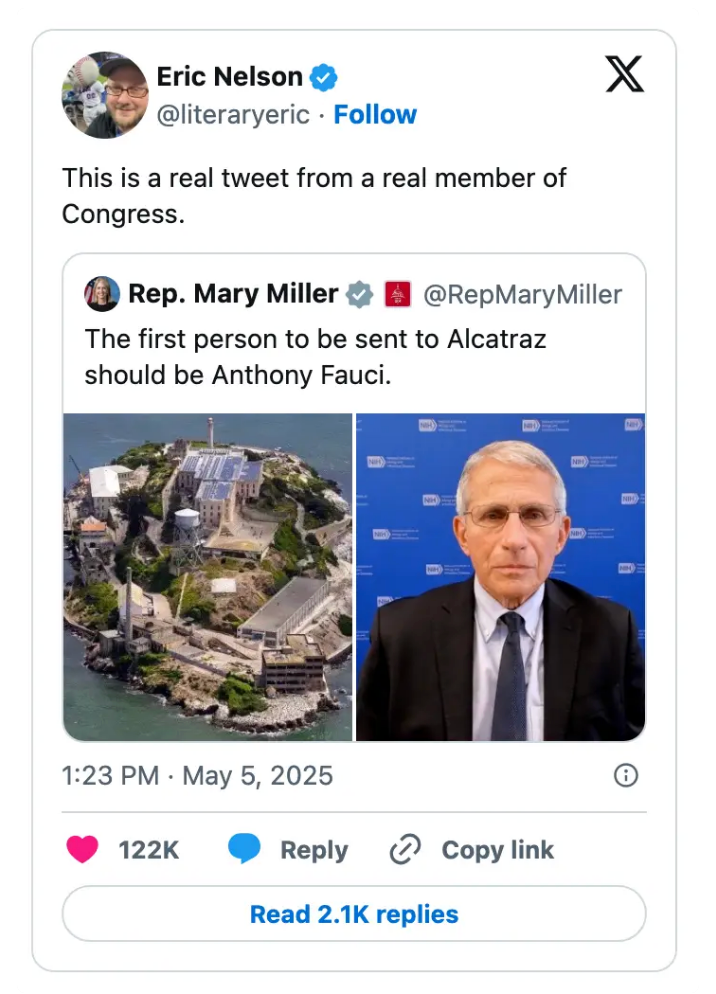This screenshot has width=716, height=994.
Task: Click Eric Nelson's blue verified badge
Action: click(322, 76)
